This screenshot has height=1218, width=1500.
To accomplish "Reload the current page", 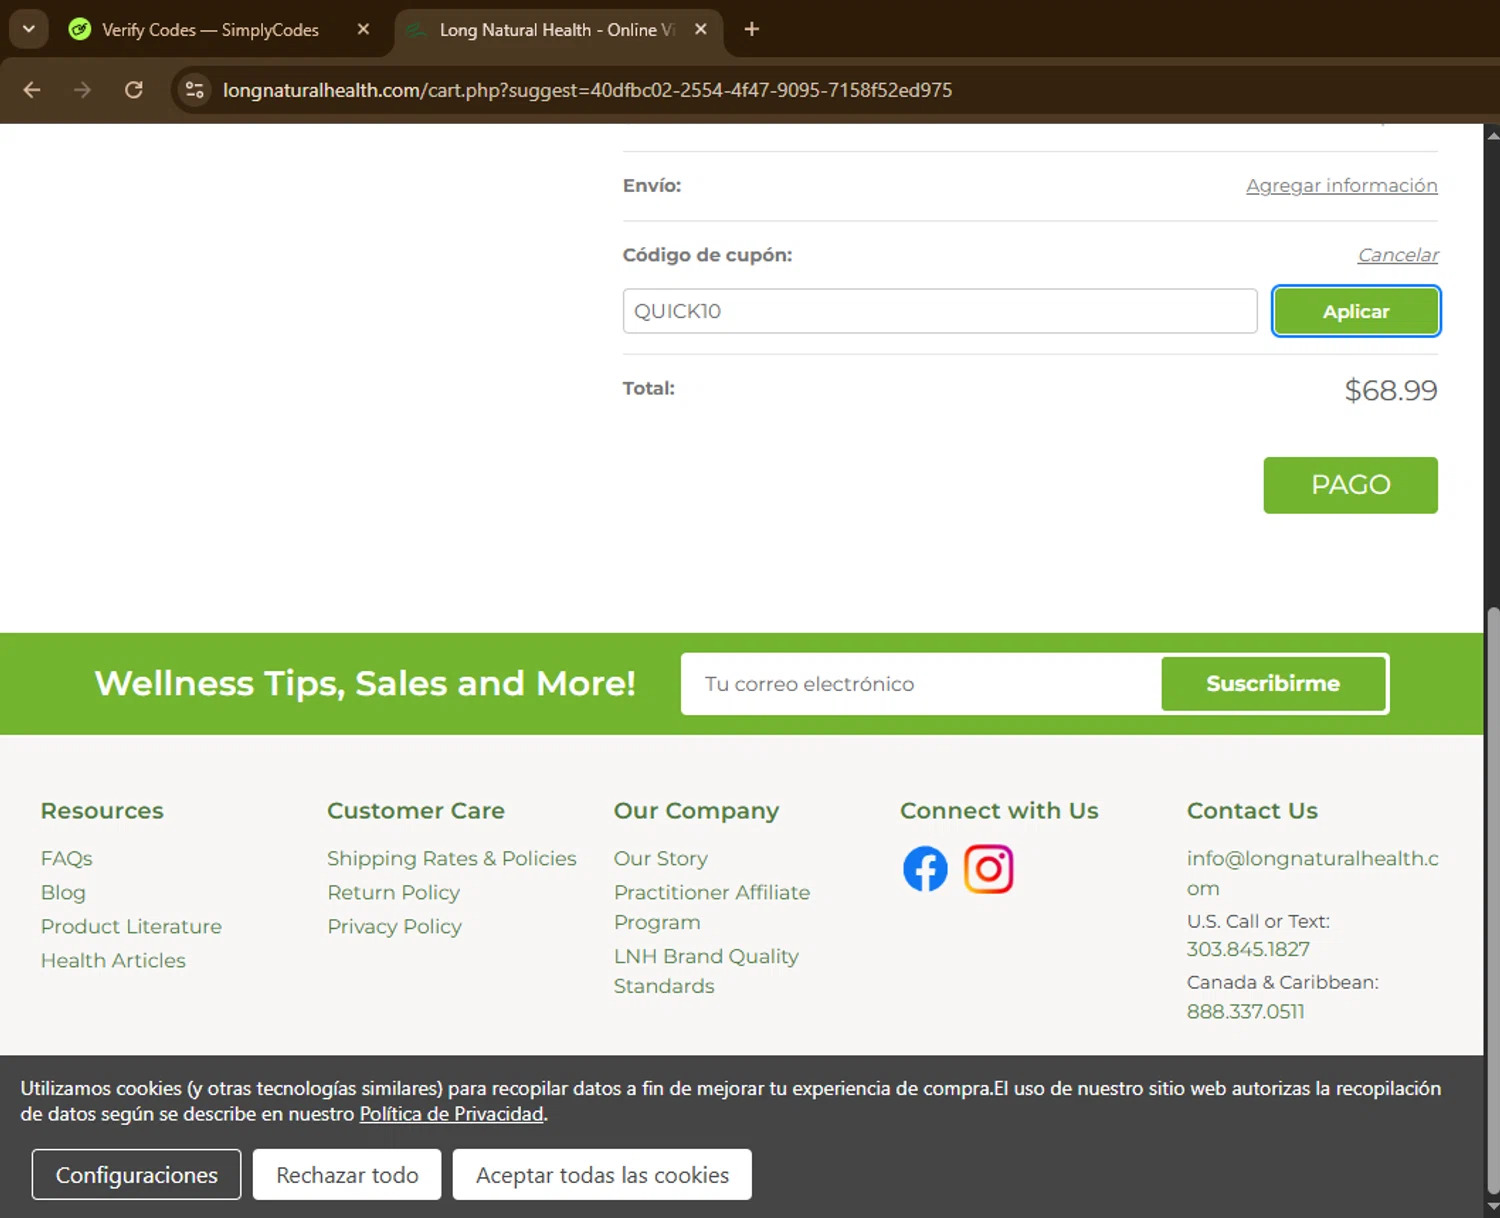I will point(133,90).
